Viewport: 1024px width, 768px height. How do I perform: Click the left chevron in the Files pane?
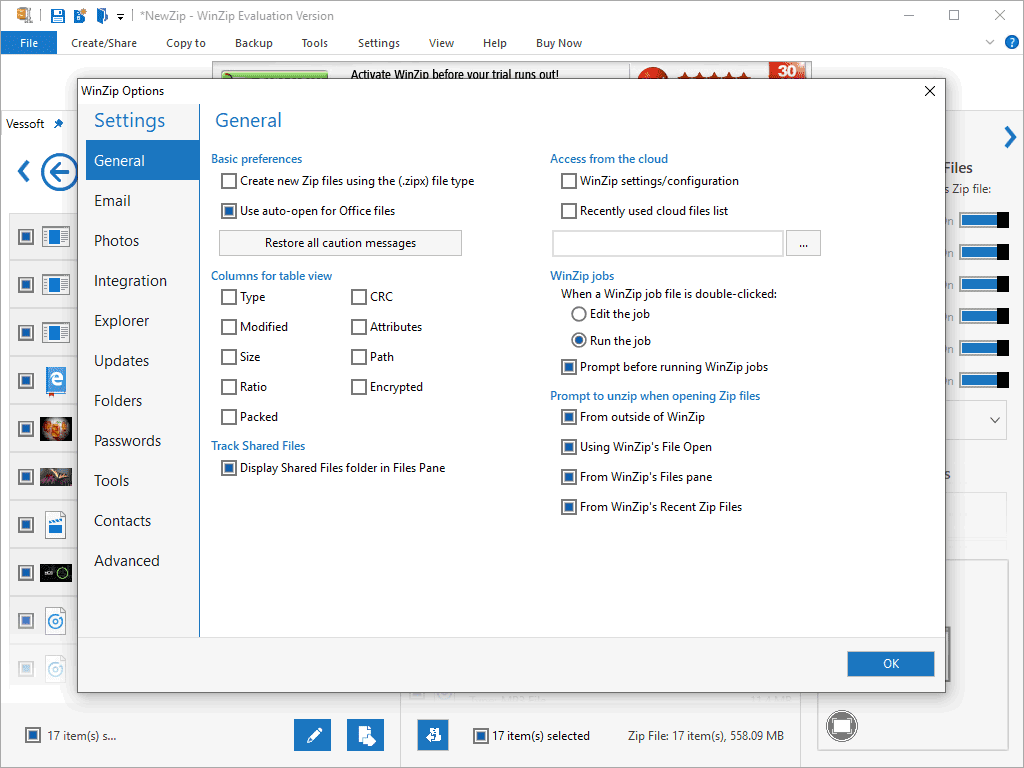click(24, 171)
